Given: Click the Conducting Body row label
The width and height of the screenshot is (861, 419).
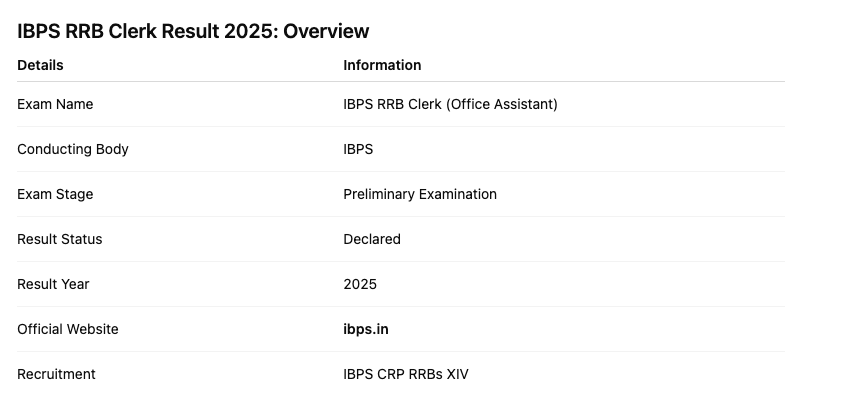Looking at the screenshot, I should 73,149.
